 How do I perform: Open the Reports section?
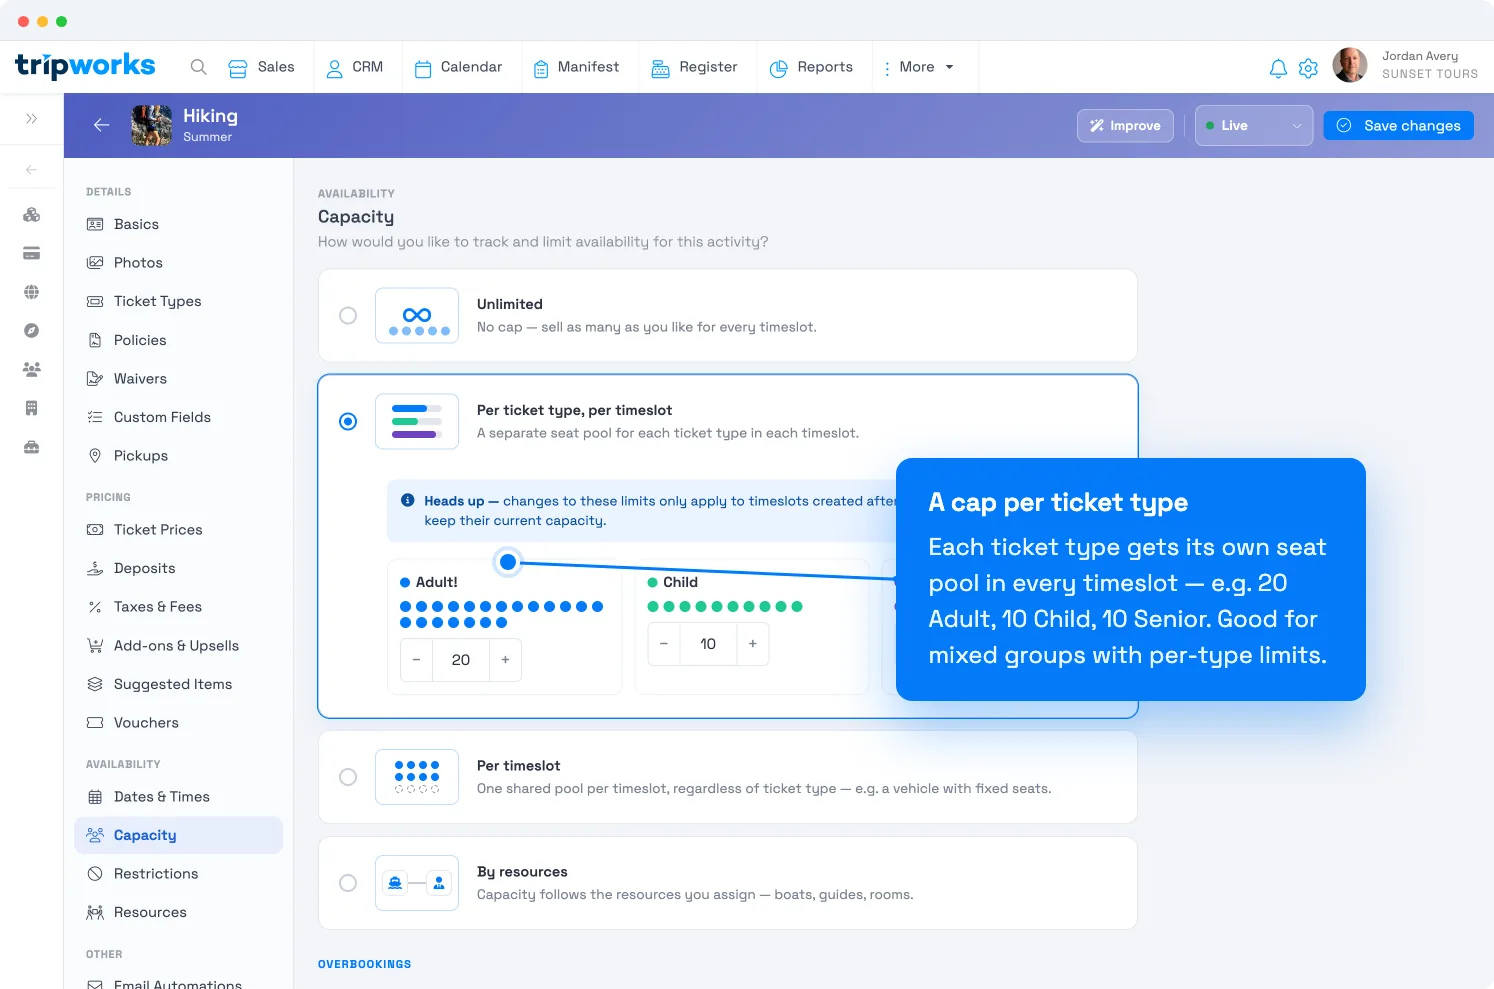click(x=811, y=67)
